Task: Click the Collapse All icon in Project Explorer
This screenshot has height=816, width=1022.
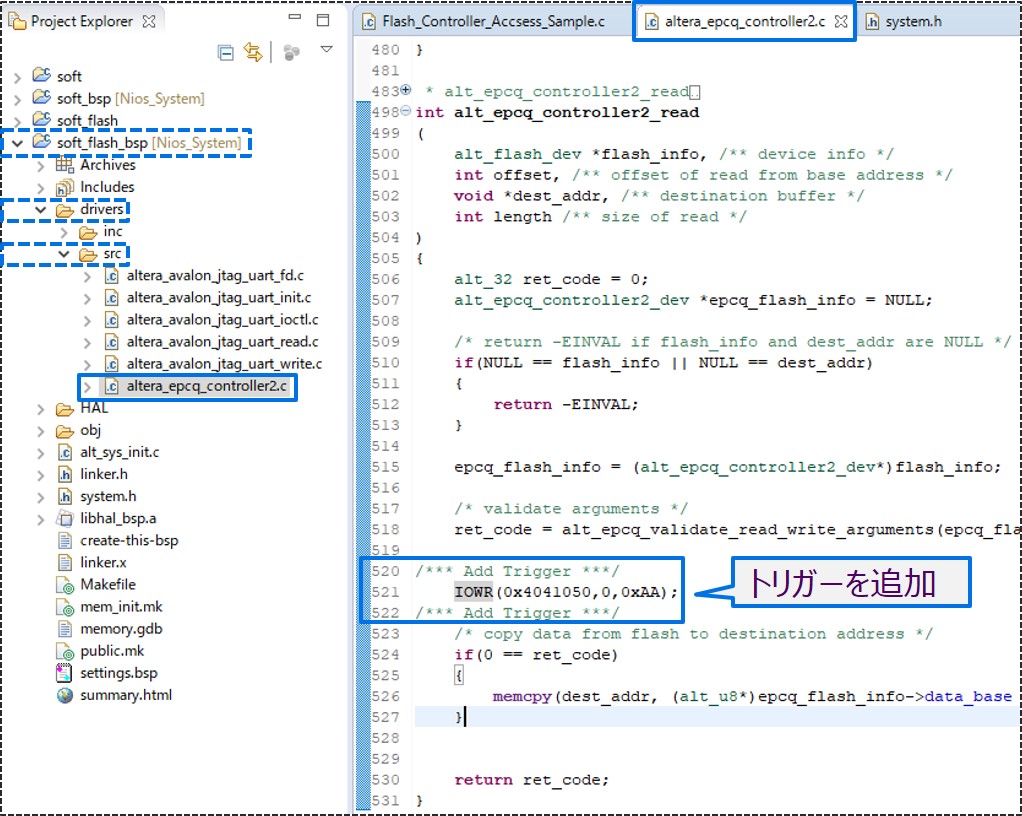Action: 226,53
